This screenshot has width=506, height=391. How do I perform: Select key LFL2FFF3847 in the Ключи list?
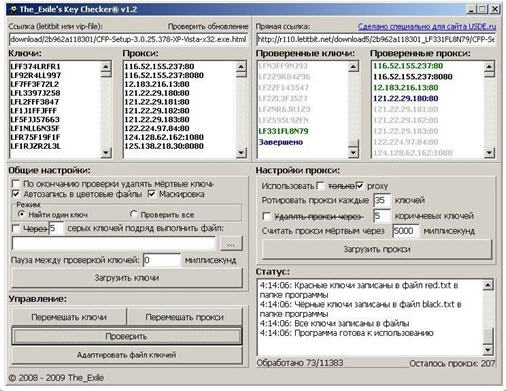click(34, 102)
